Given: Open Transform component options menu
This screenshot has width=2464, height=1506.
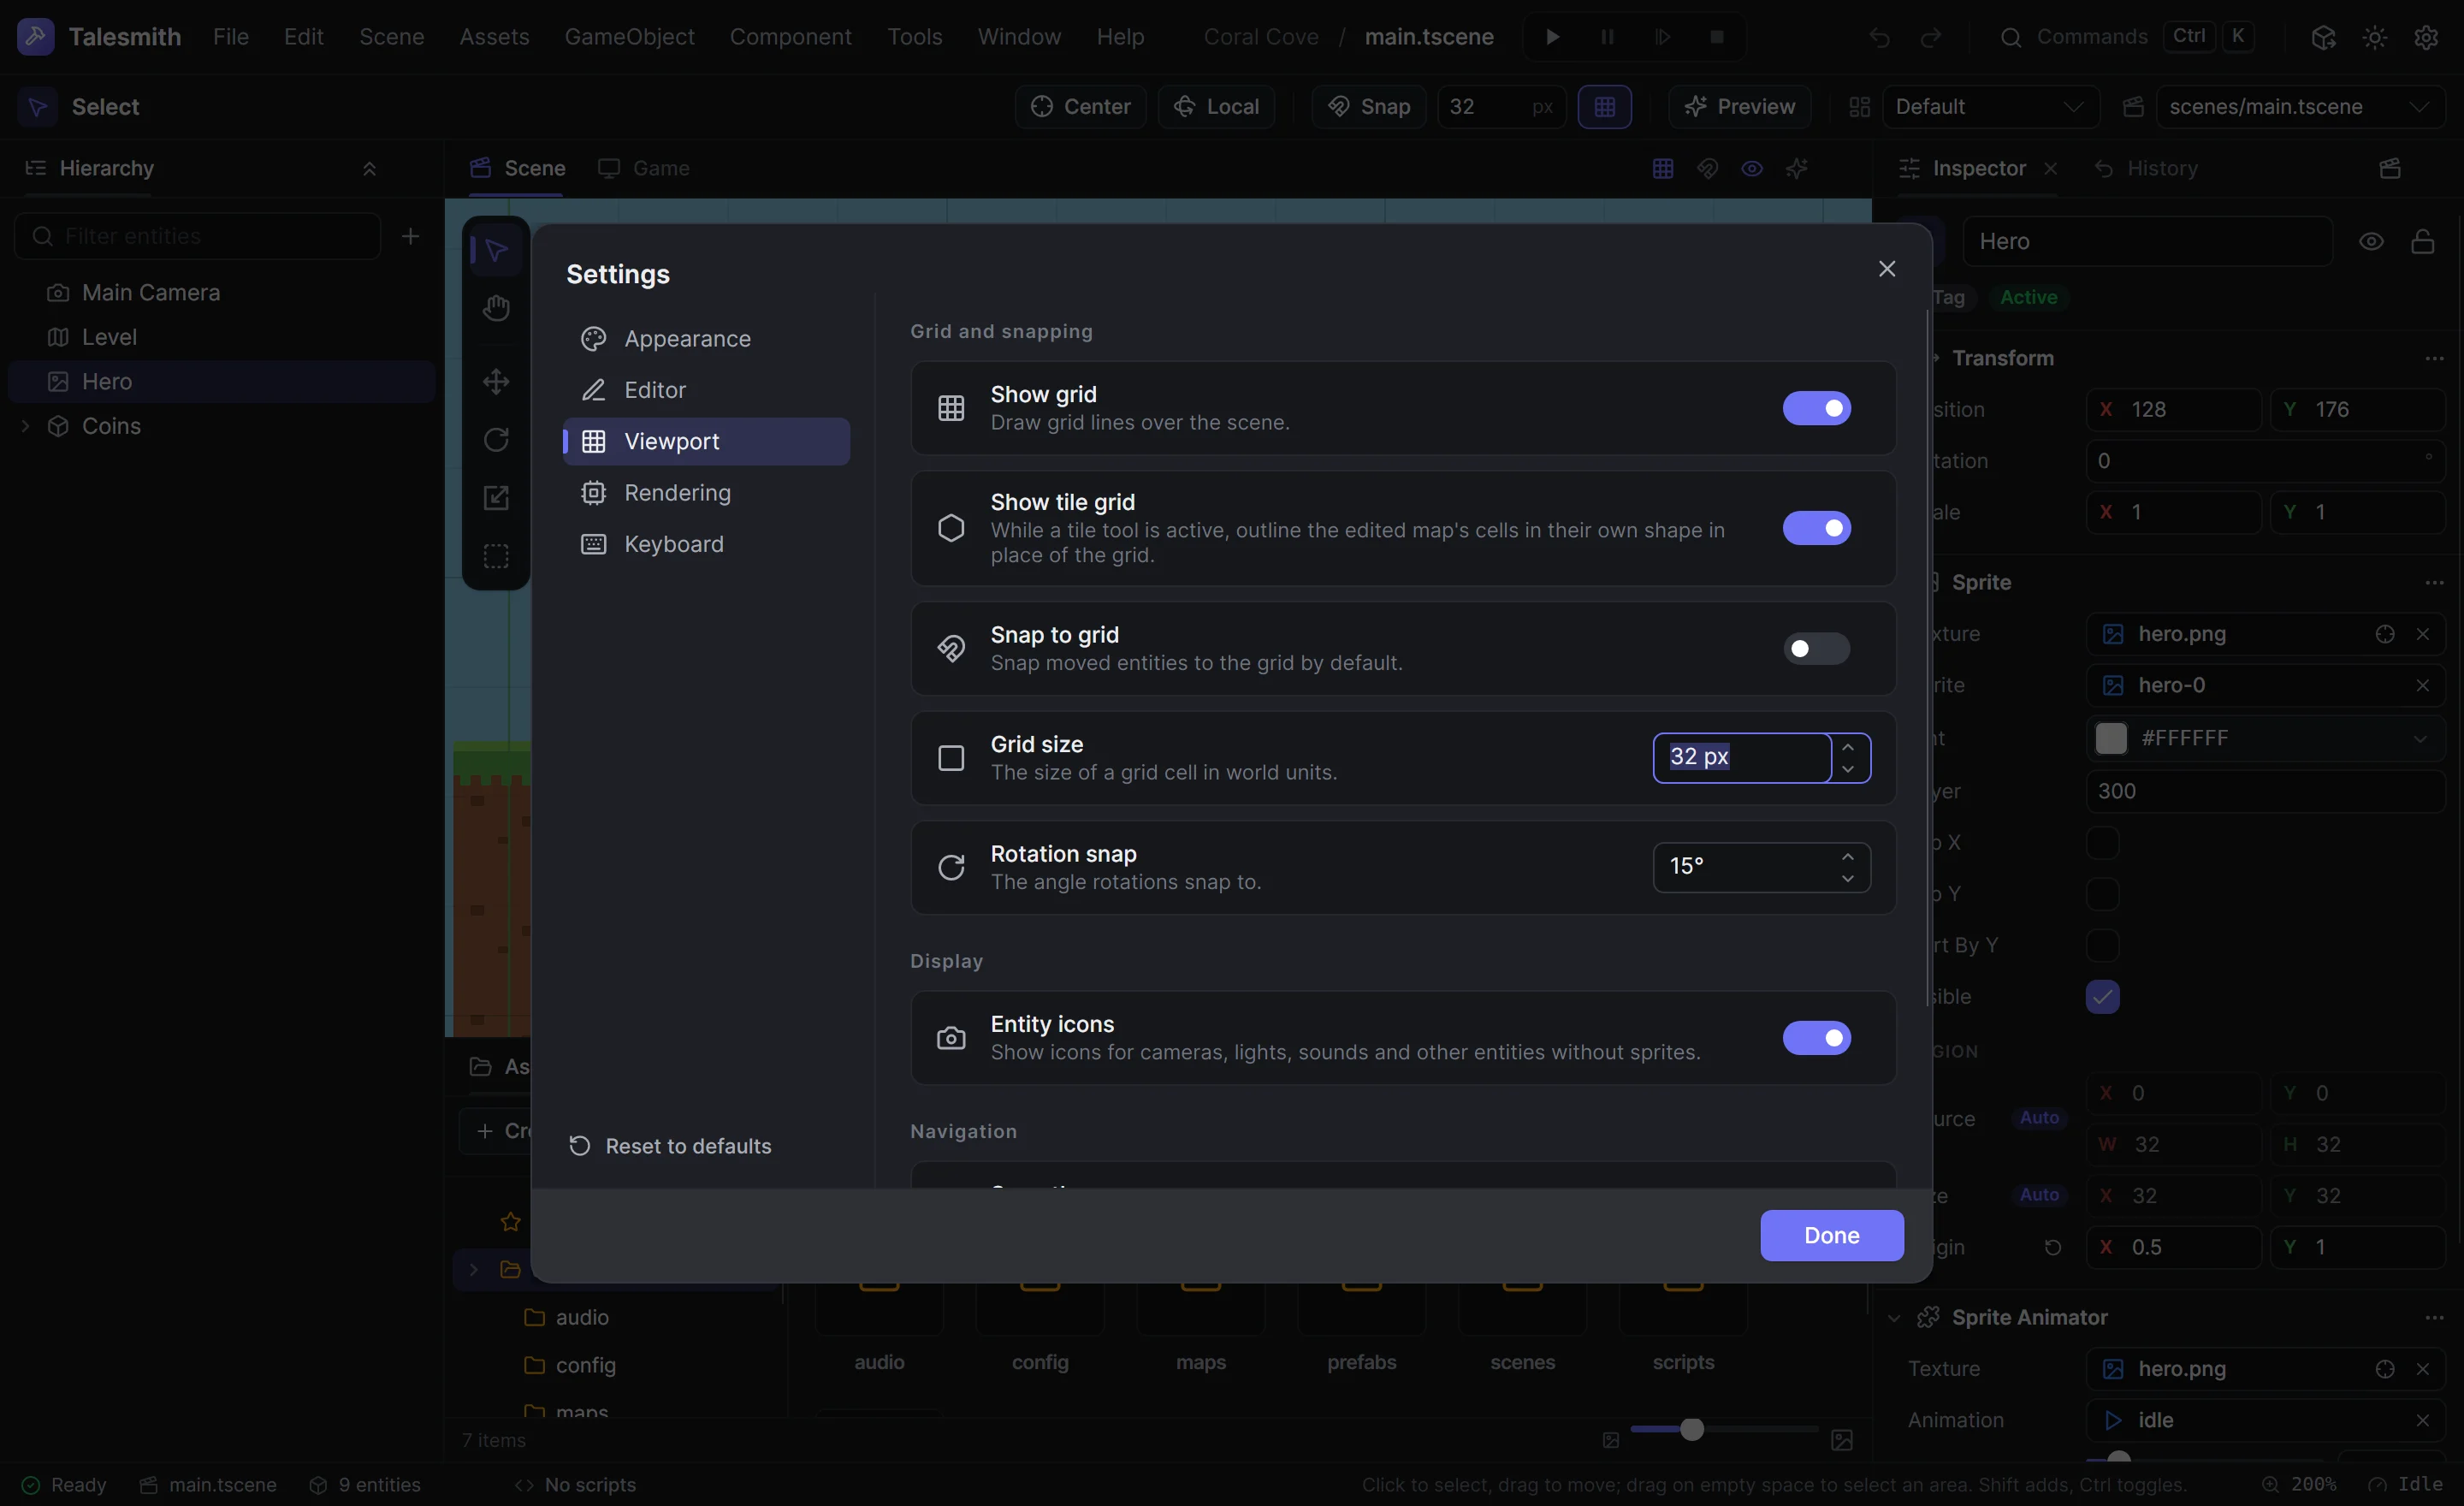Looking at the screenshot, I should 2434,358.
